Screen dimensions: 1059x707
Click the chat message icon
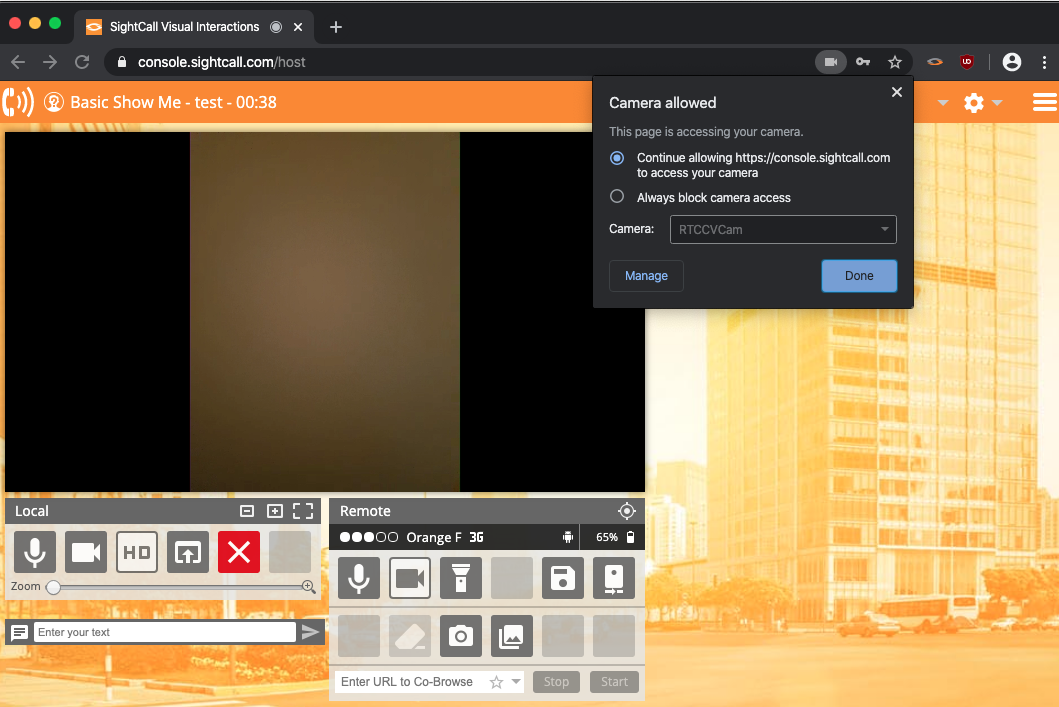coord(20,632)
